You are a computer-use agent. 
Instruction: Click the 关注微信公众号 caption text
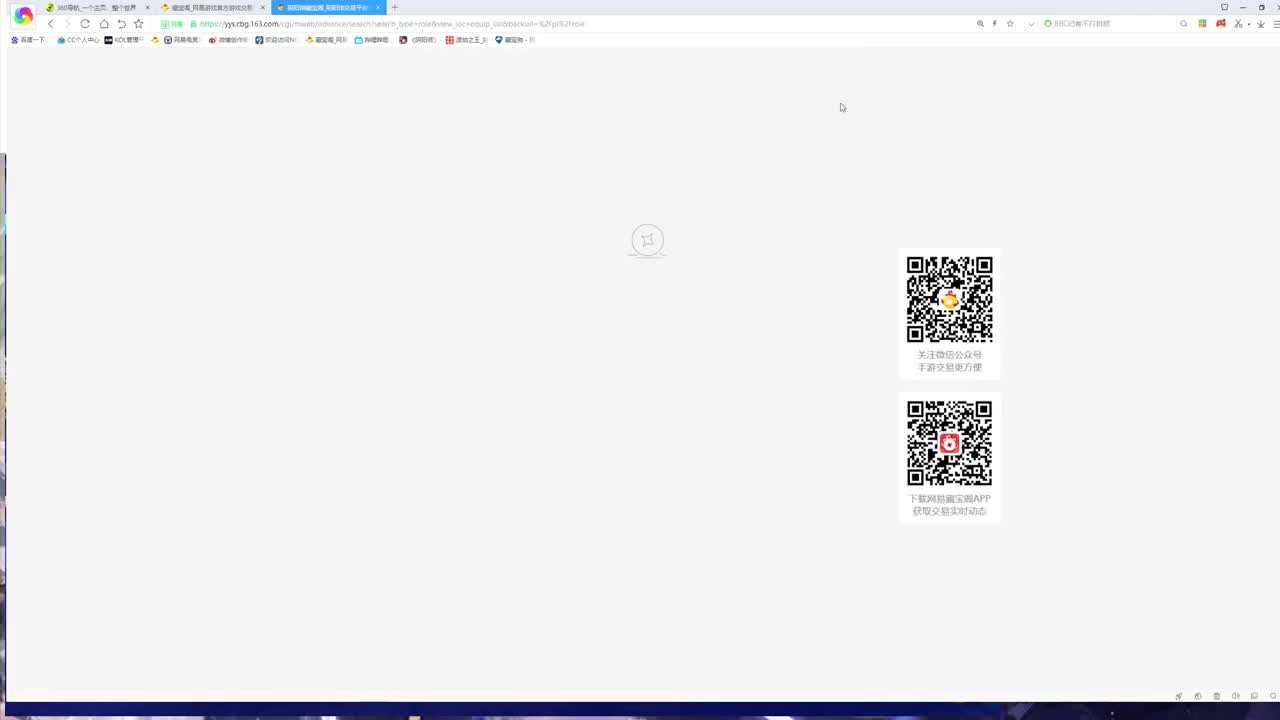950,355
